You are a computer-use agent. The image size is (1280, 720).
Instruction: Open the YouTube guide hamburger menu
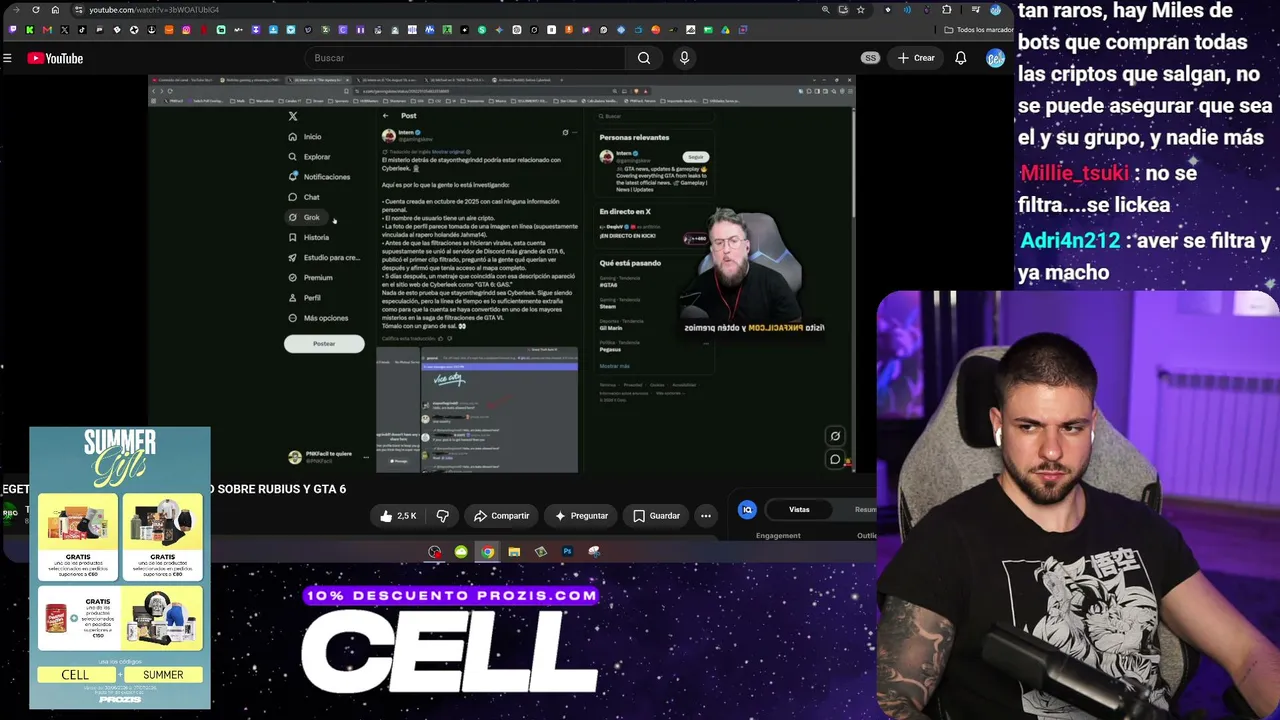tap(7, 58)
